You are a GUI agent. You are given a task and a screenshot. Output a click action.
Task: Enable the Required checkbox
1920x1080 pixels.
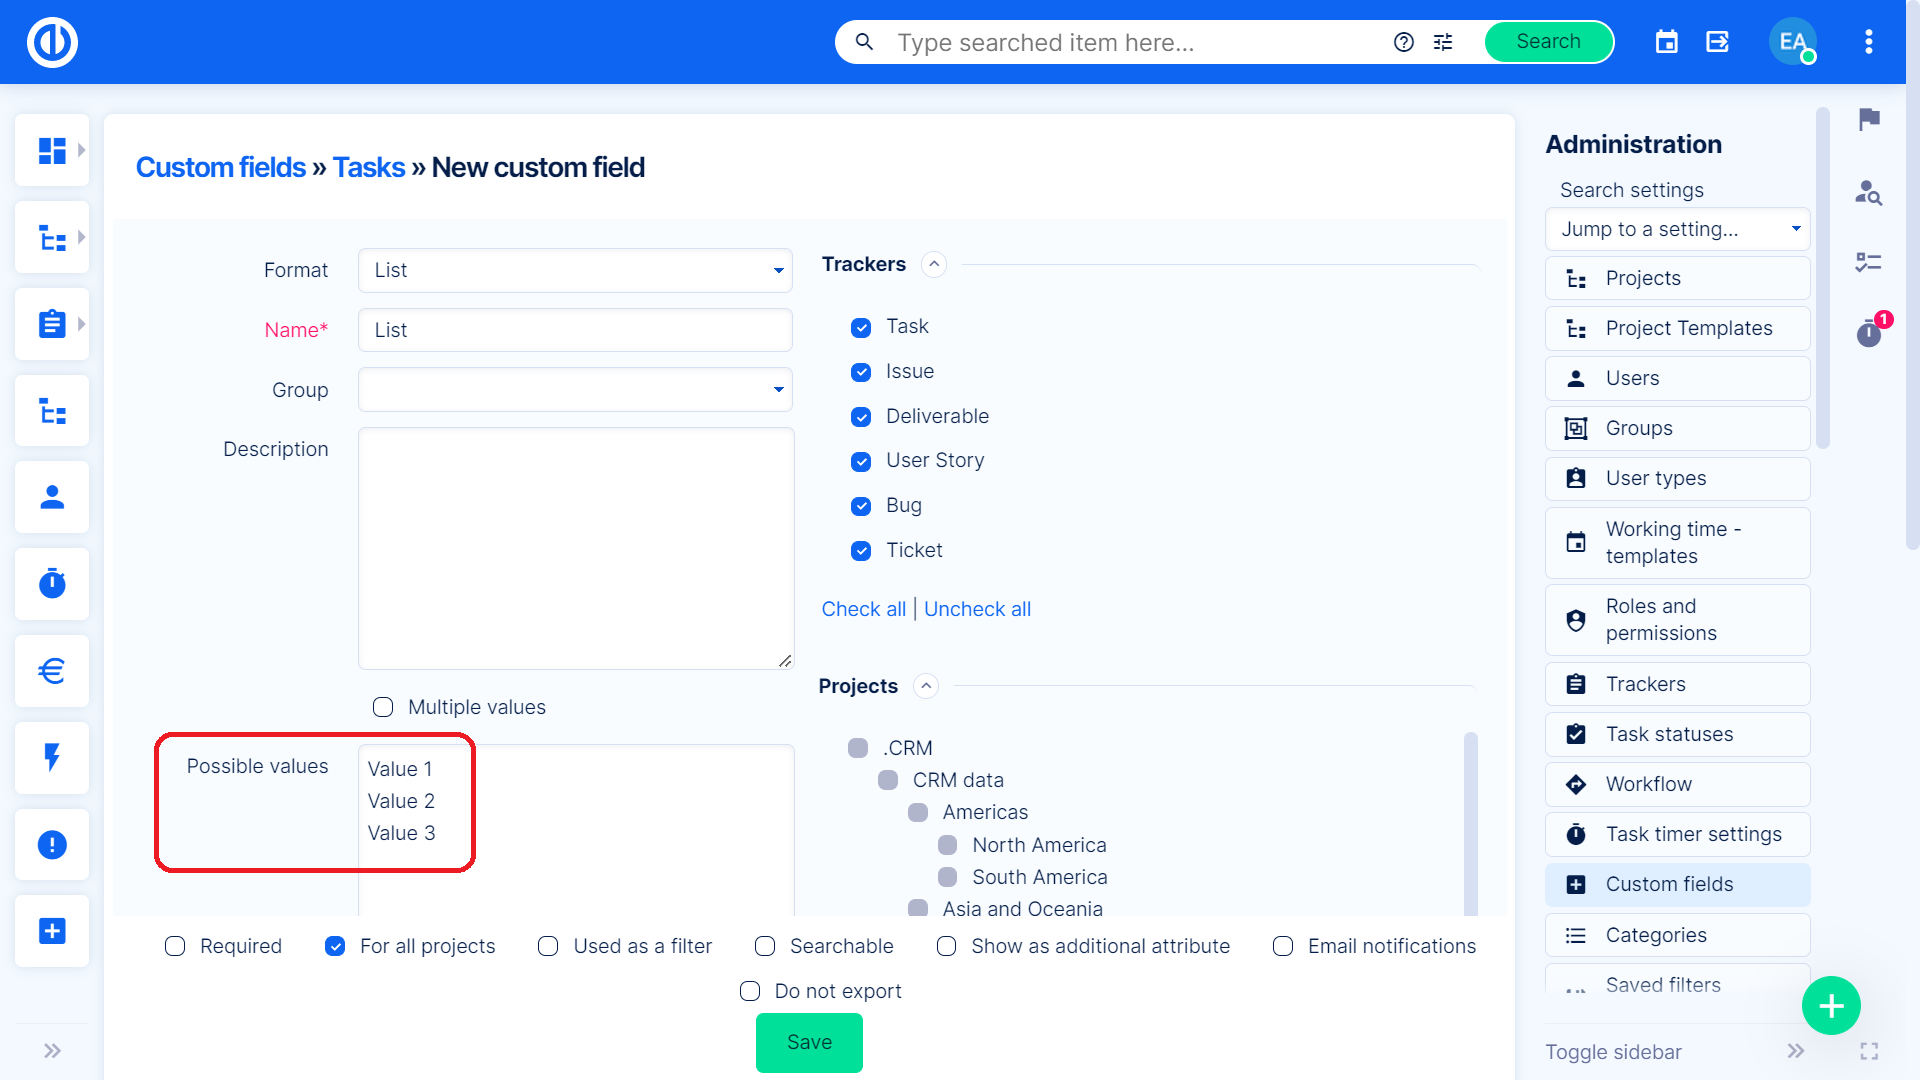175,946
